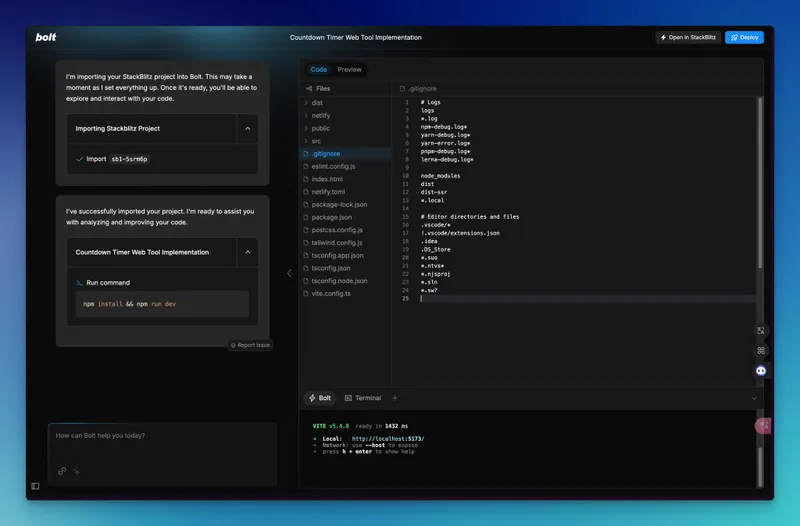The width and height of the screenshot is (800, 526).
Task: Collapse the Importing Stackblitz Project section
Action: [x=247, y=129]
